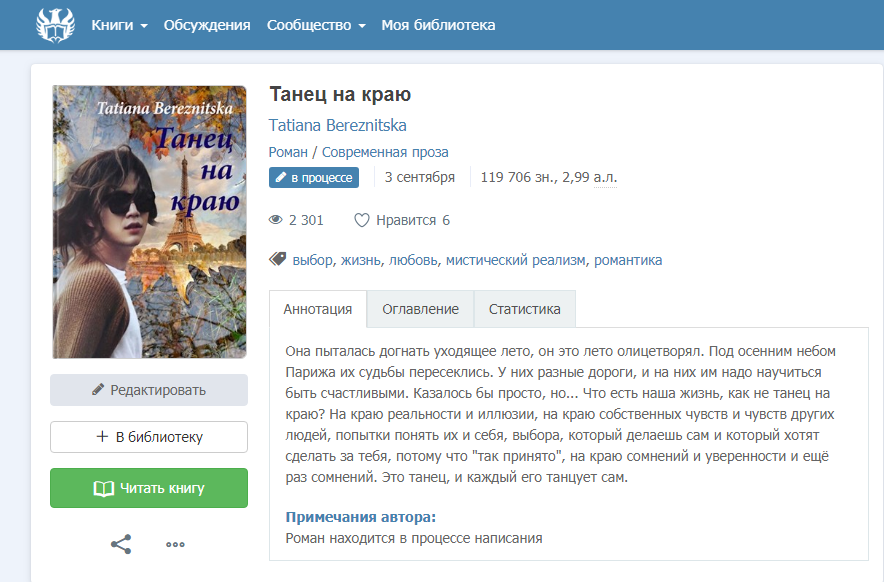Add book with В библиотеку button
The height and width of the screenshot is (582, 884).
click(149, 437)
